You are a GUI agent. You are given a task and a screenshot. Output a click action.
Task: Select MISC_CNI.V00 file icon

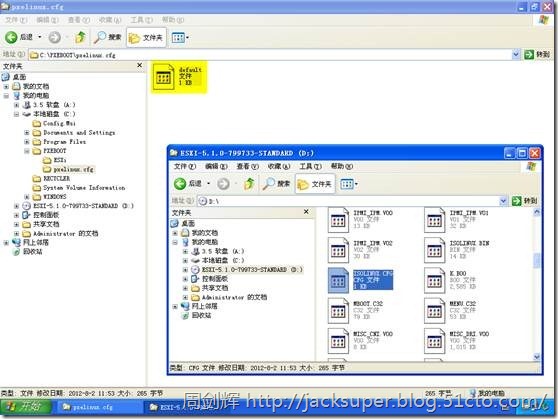(338, 341)
